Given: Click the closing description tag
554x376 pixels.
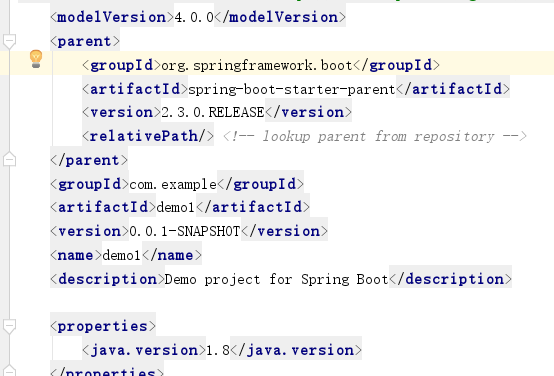Looking at the screenshot, I should pos(450,280).
